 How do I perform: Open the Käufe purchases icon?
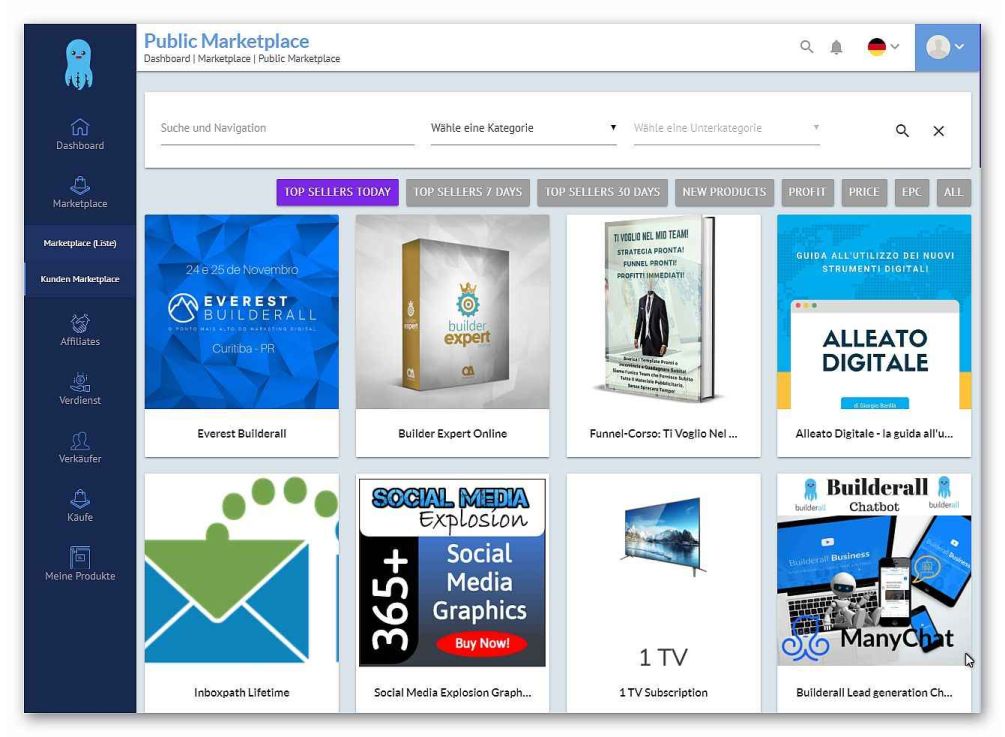click(79, 499)
